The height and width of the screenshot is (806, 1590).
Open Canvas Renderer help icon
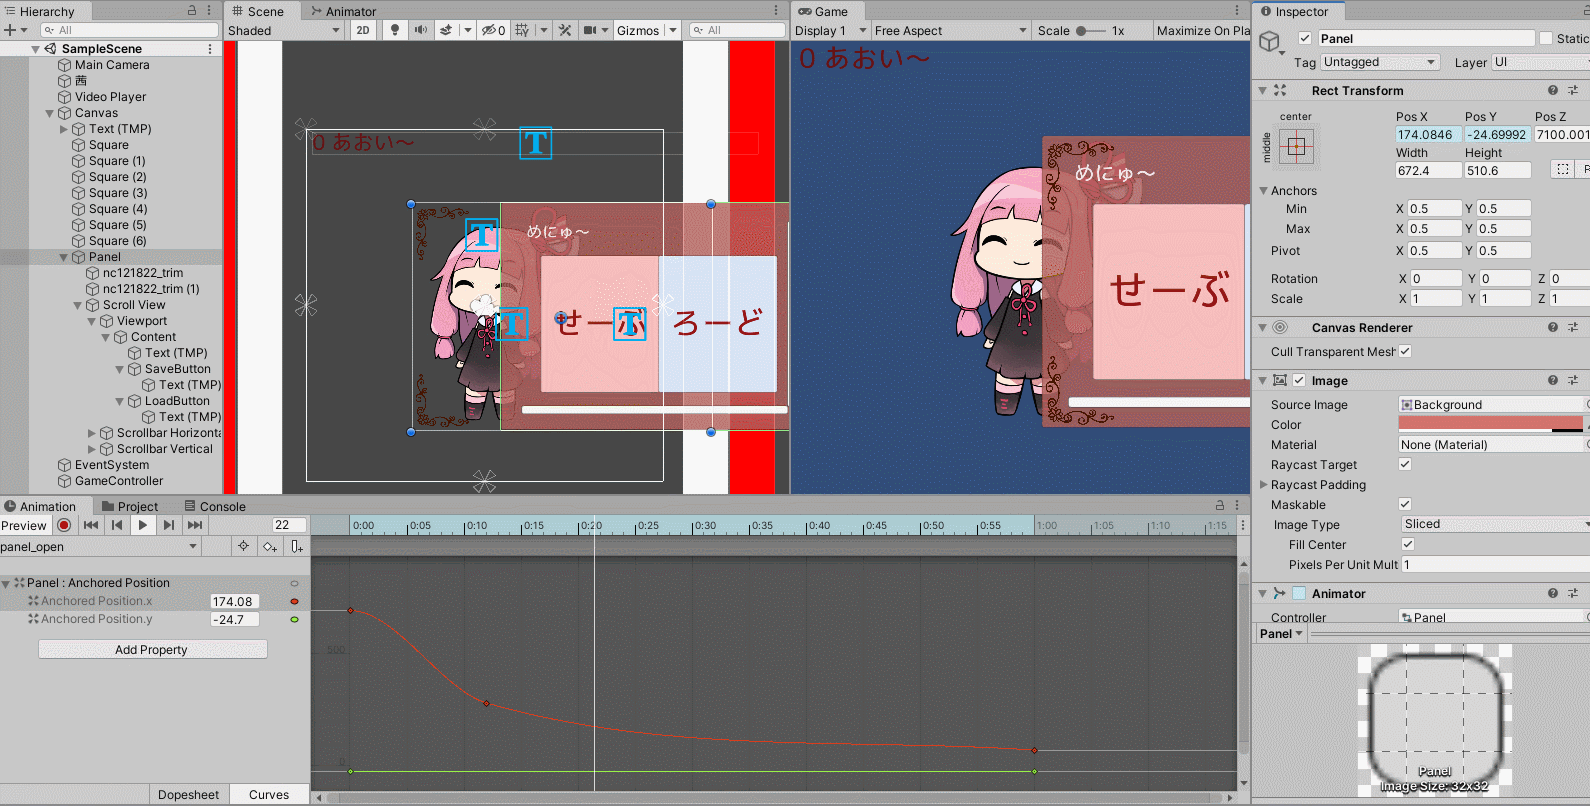click(1553, 327)
